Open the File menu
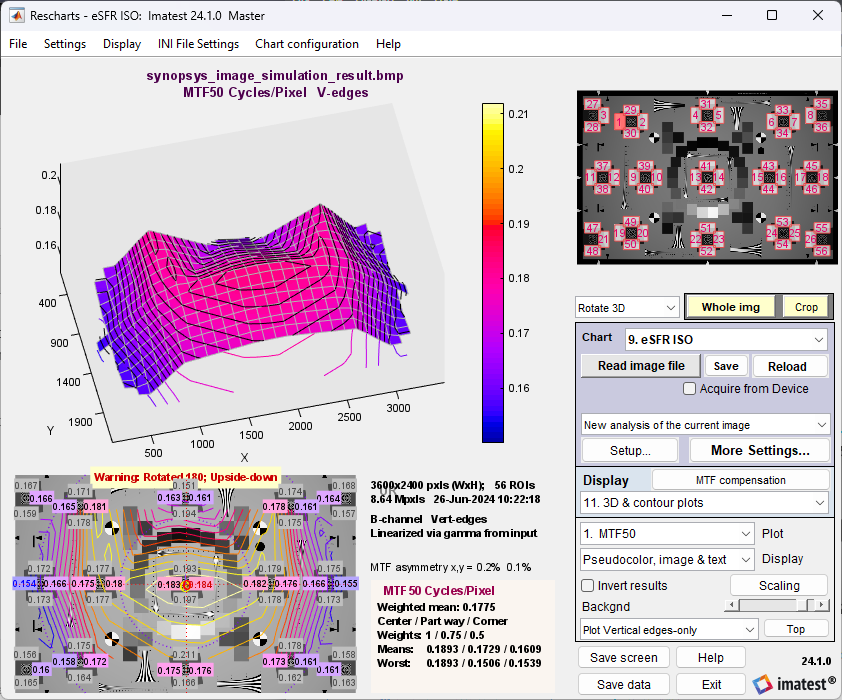 (18, 44)
